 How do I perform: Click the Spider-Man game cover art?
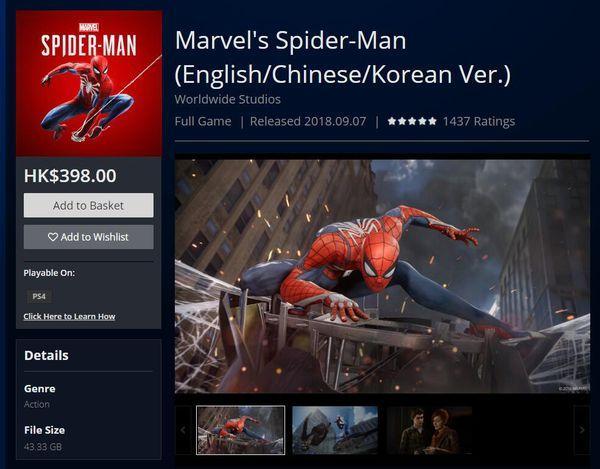pyautogui.click(x=89, y=83)
